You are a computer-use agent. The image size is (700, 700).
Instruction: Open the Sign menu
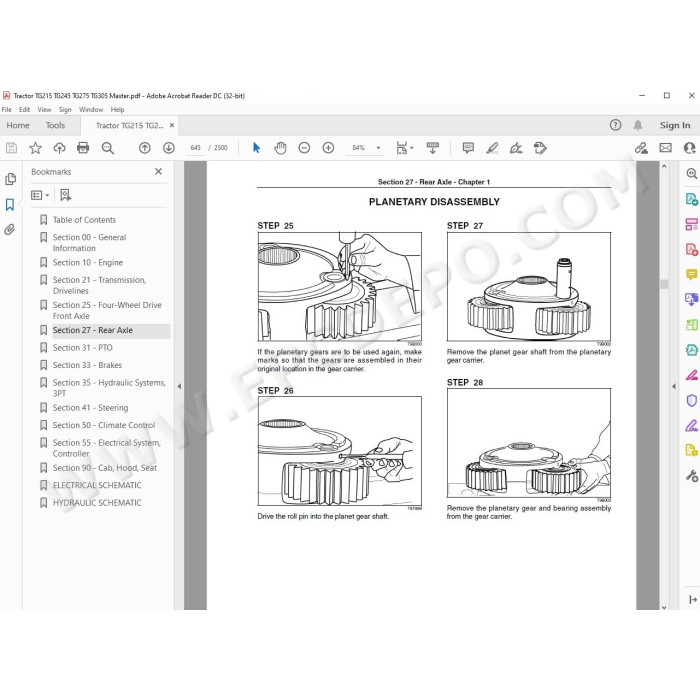point(65,109)
